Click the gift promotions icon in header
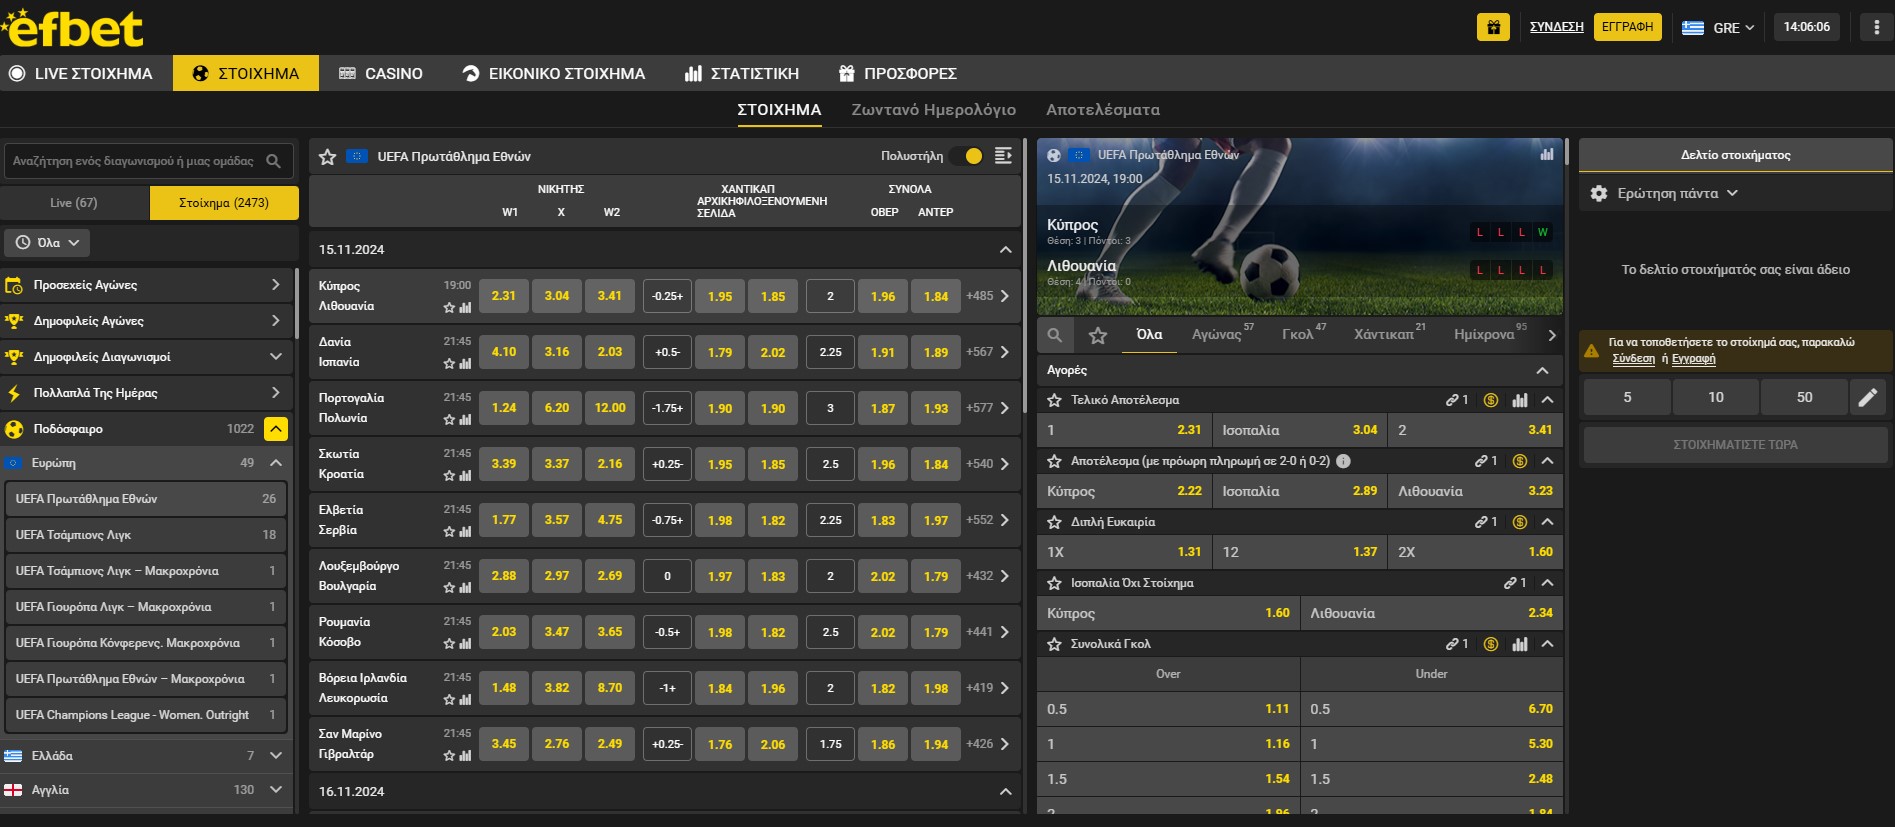Screen dimensions: 1895x827 1492,27
